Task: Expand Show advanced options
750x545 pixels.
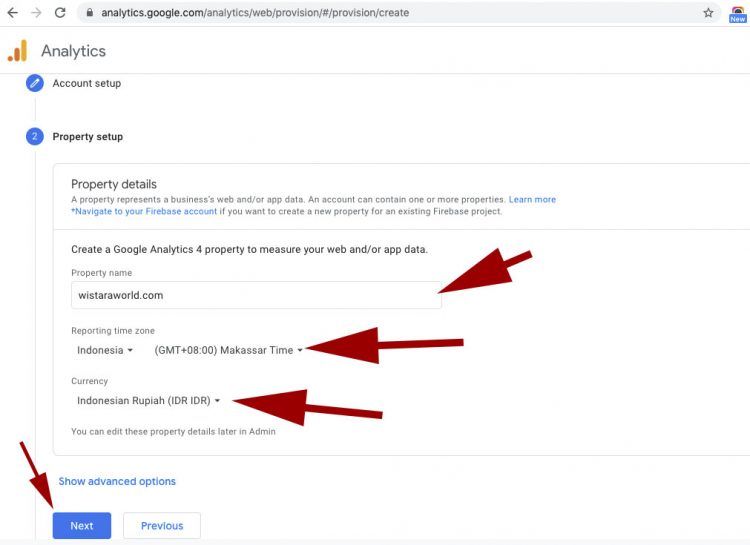Action: tap(117, 481)
